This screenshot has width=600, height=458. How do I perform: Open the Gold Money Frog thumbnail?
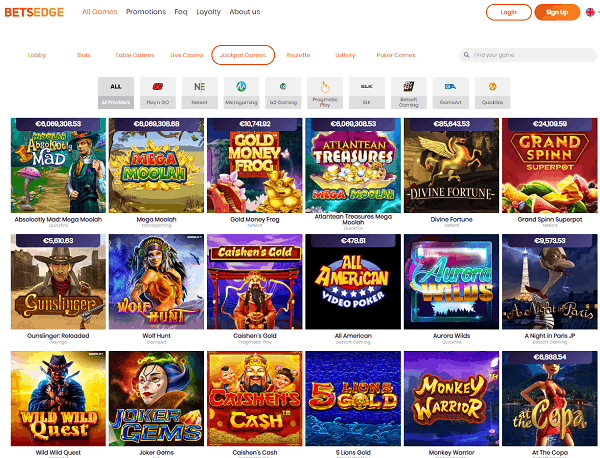point(254,165)
